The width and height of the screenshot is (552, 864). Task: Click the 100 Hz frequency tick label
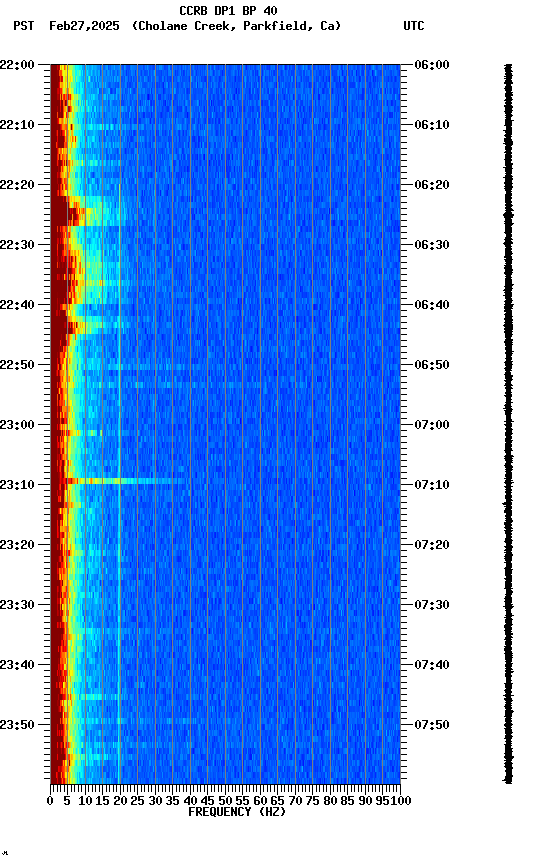401,801
